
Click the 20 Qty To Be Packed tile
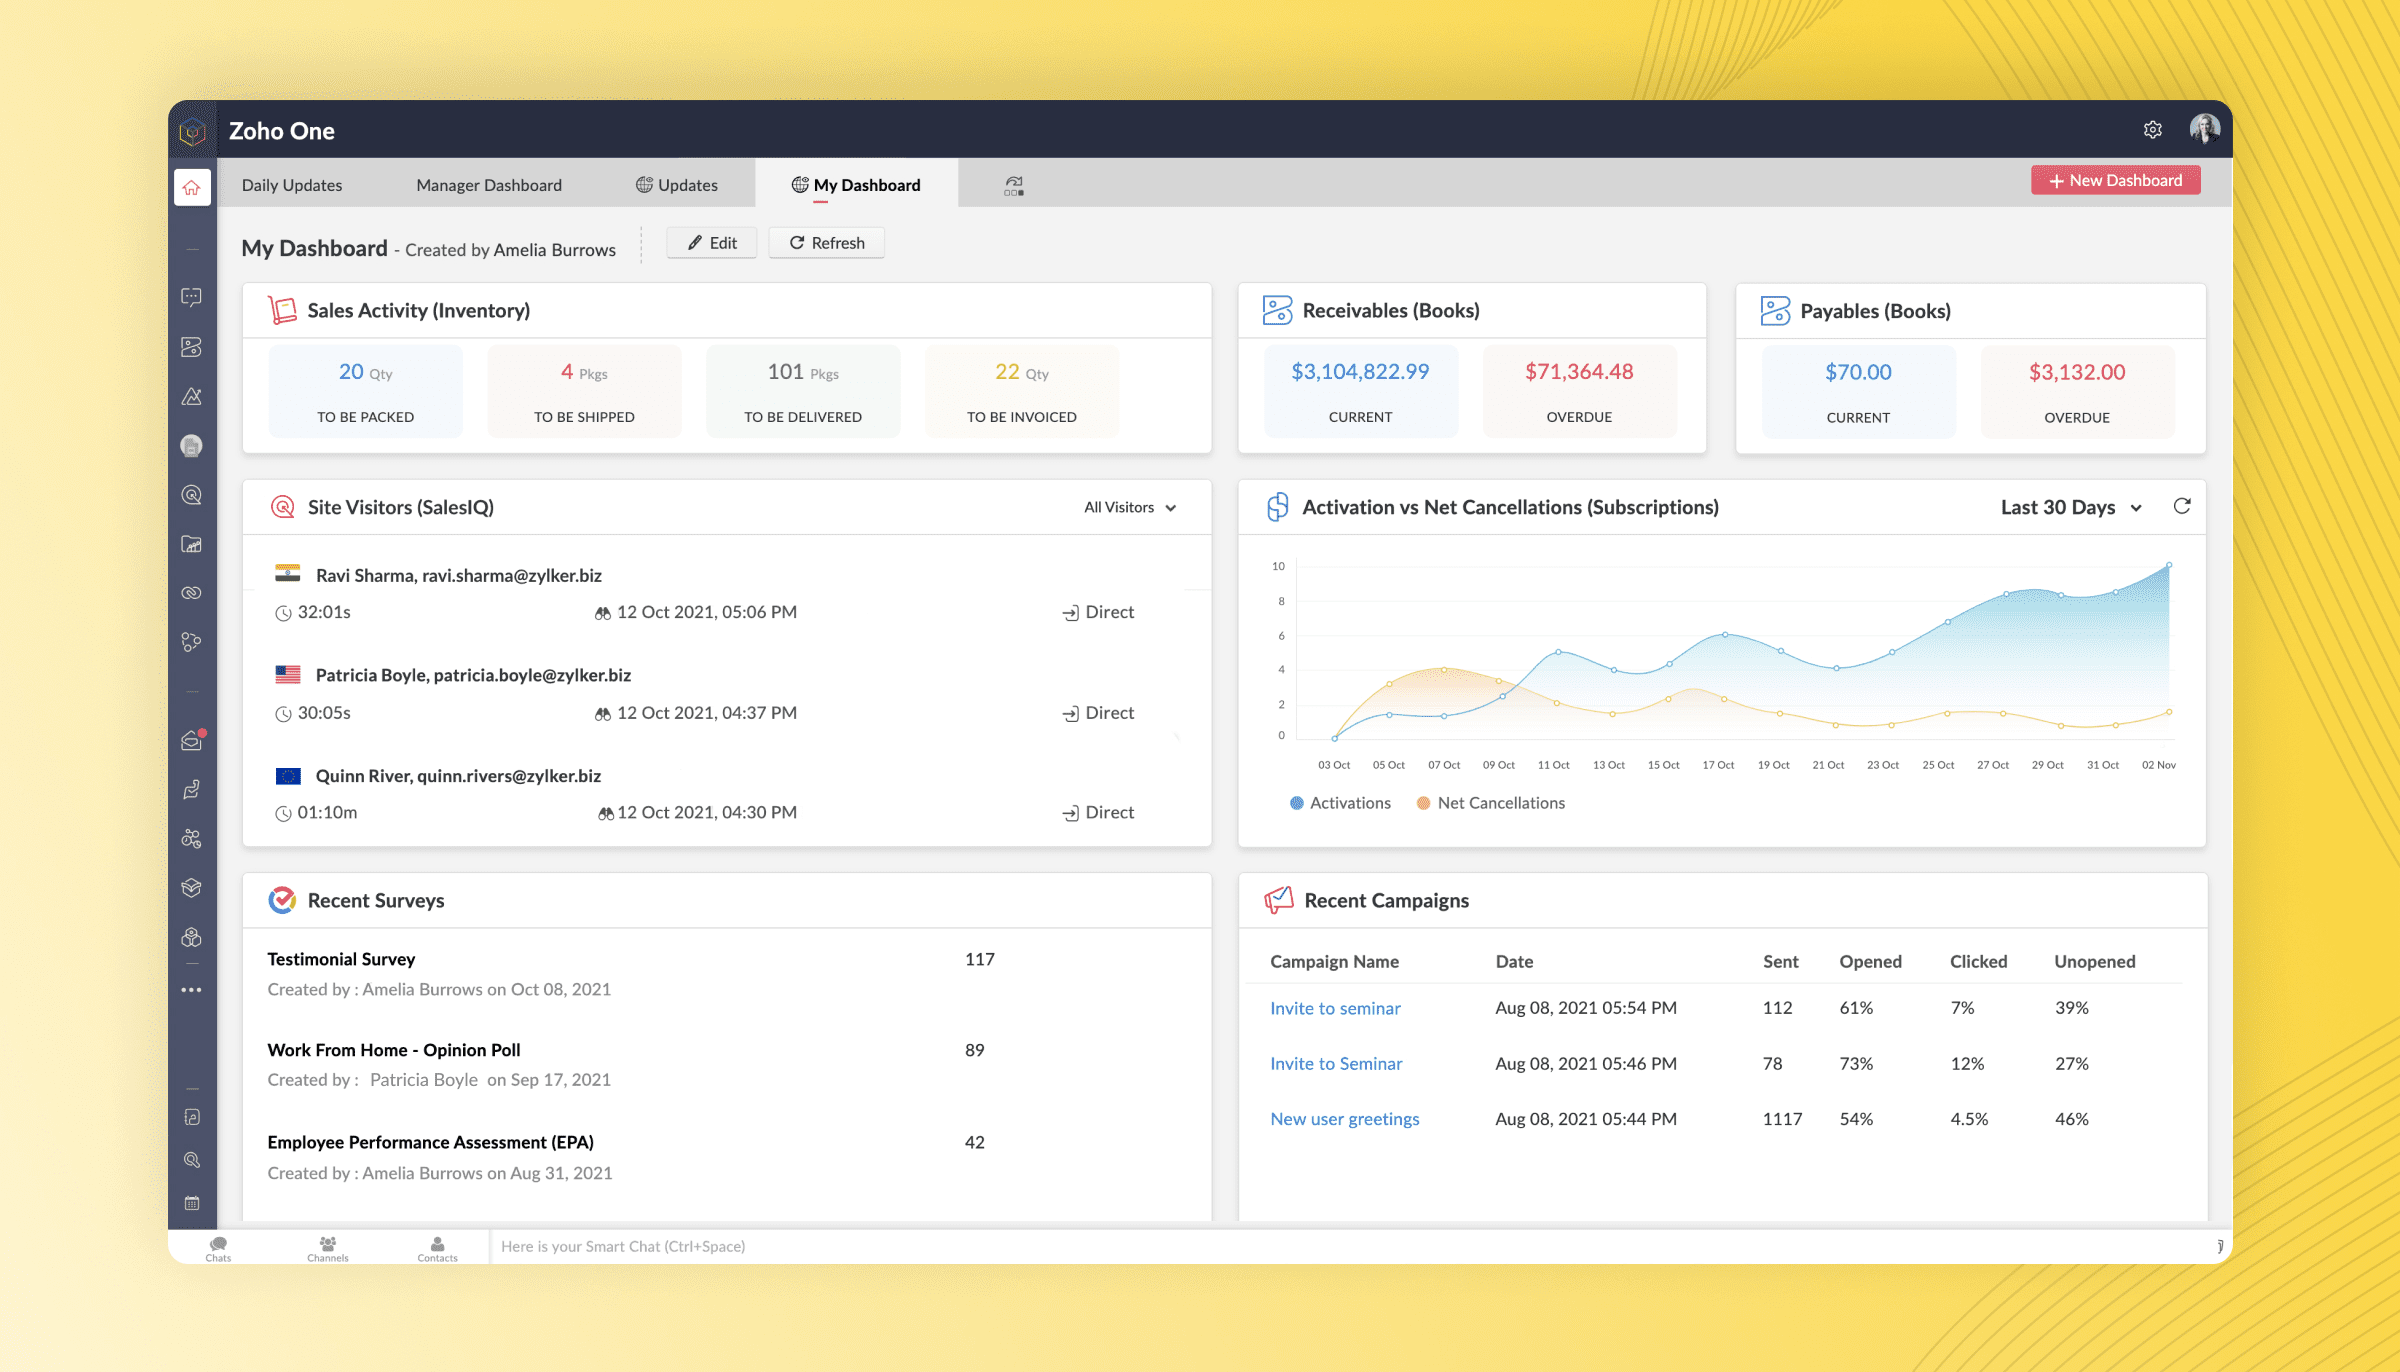tap(366, 391)
